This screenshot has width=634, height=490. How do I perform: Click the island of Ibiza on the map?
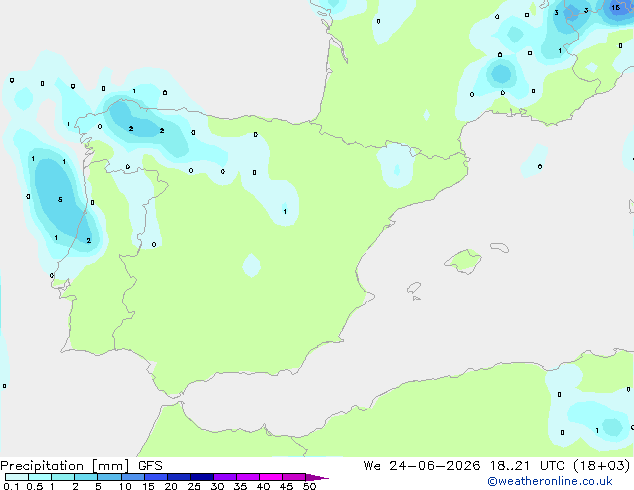(414, 289)
